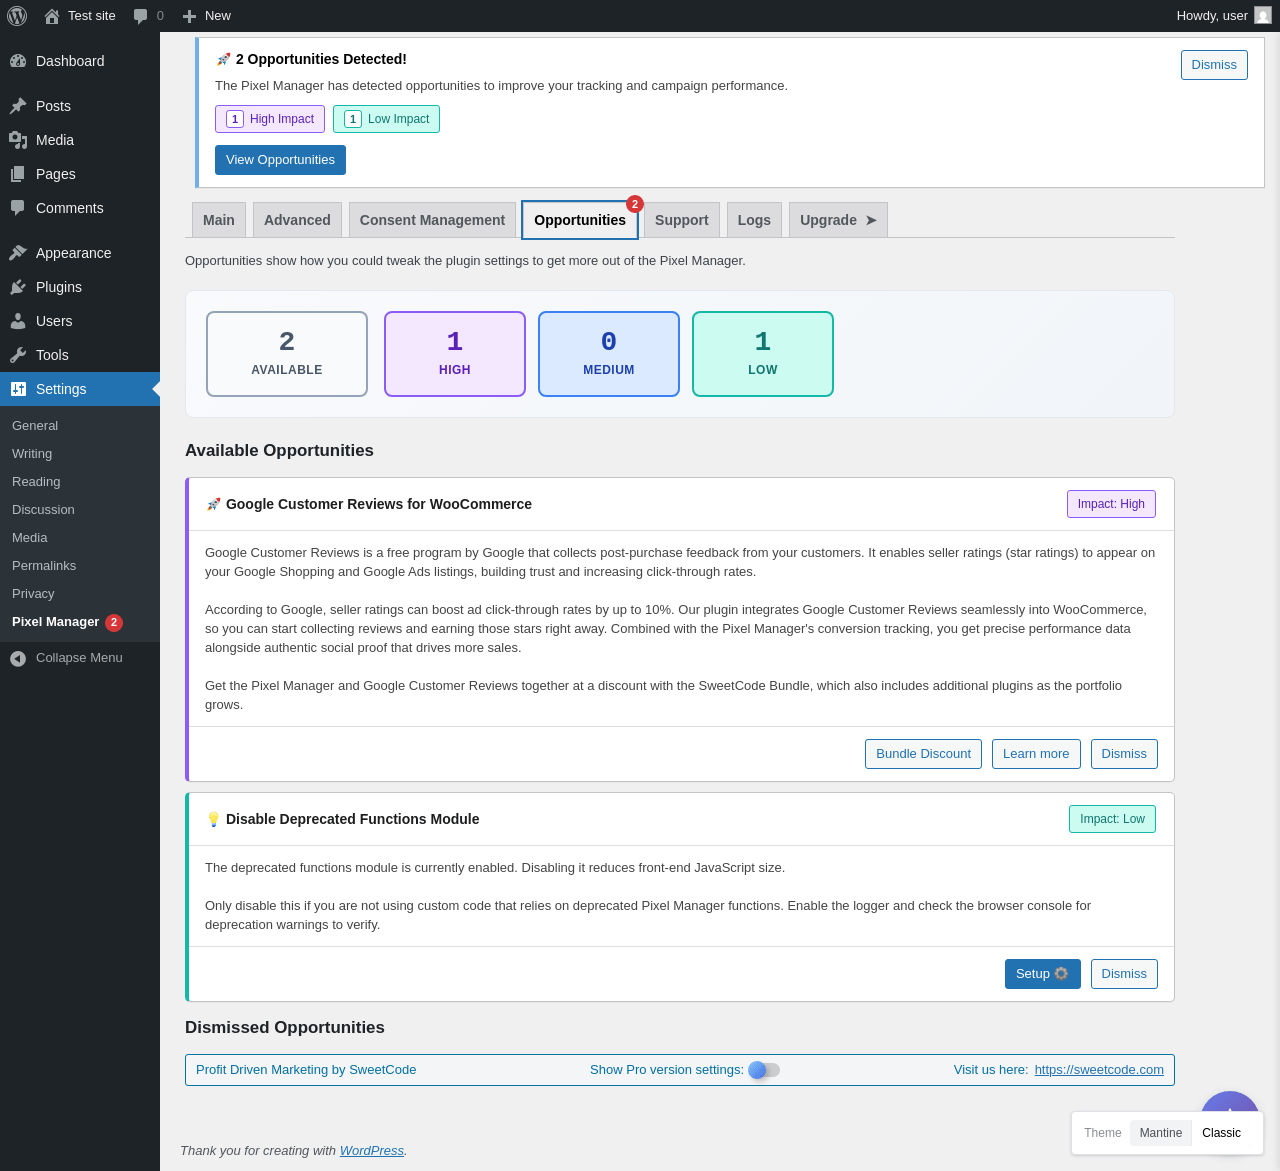This screenshot has width=1280, height=1171.
Task: Go to Writing settings
Action: 32,454
